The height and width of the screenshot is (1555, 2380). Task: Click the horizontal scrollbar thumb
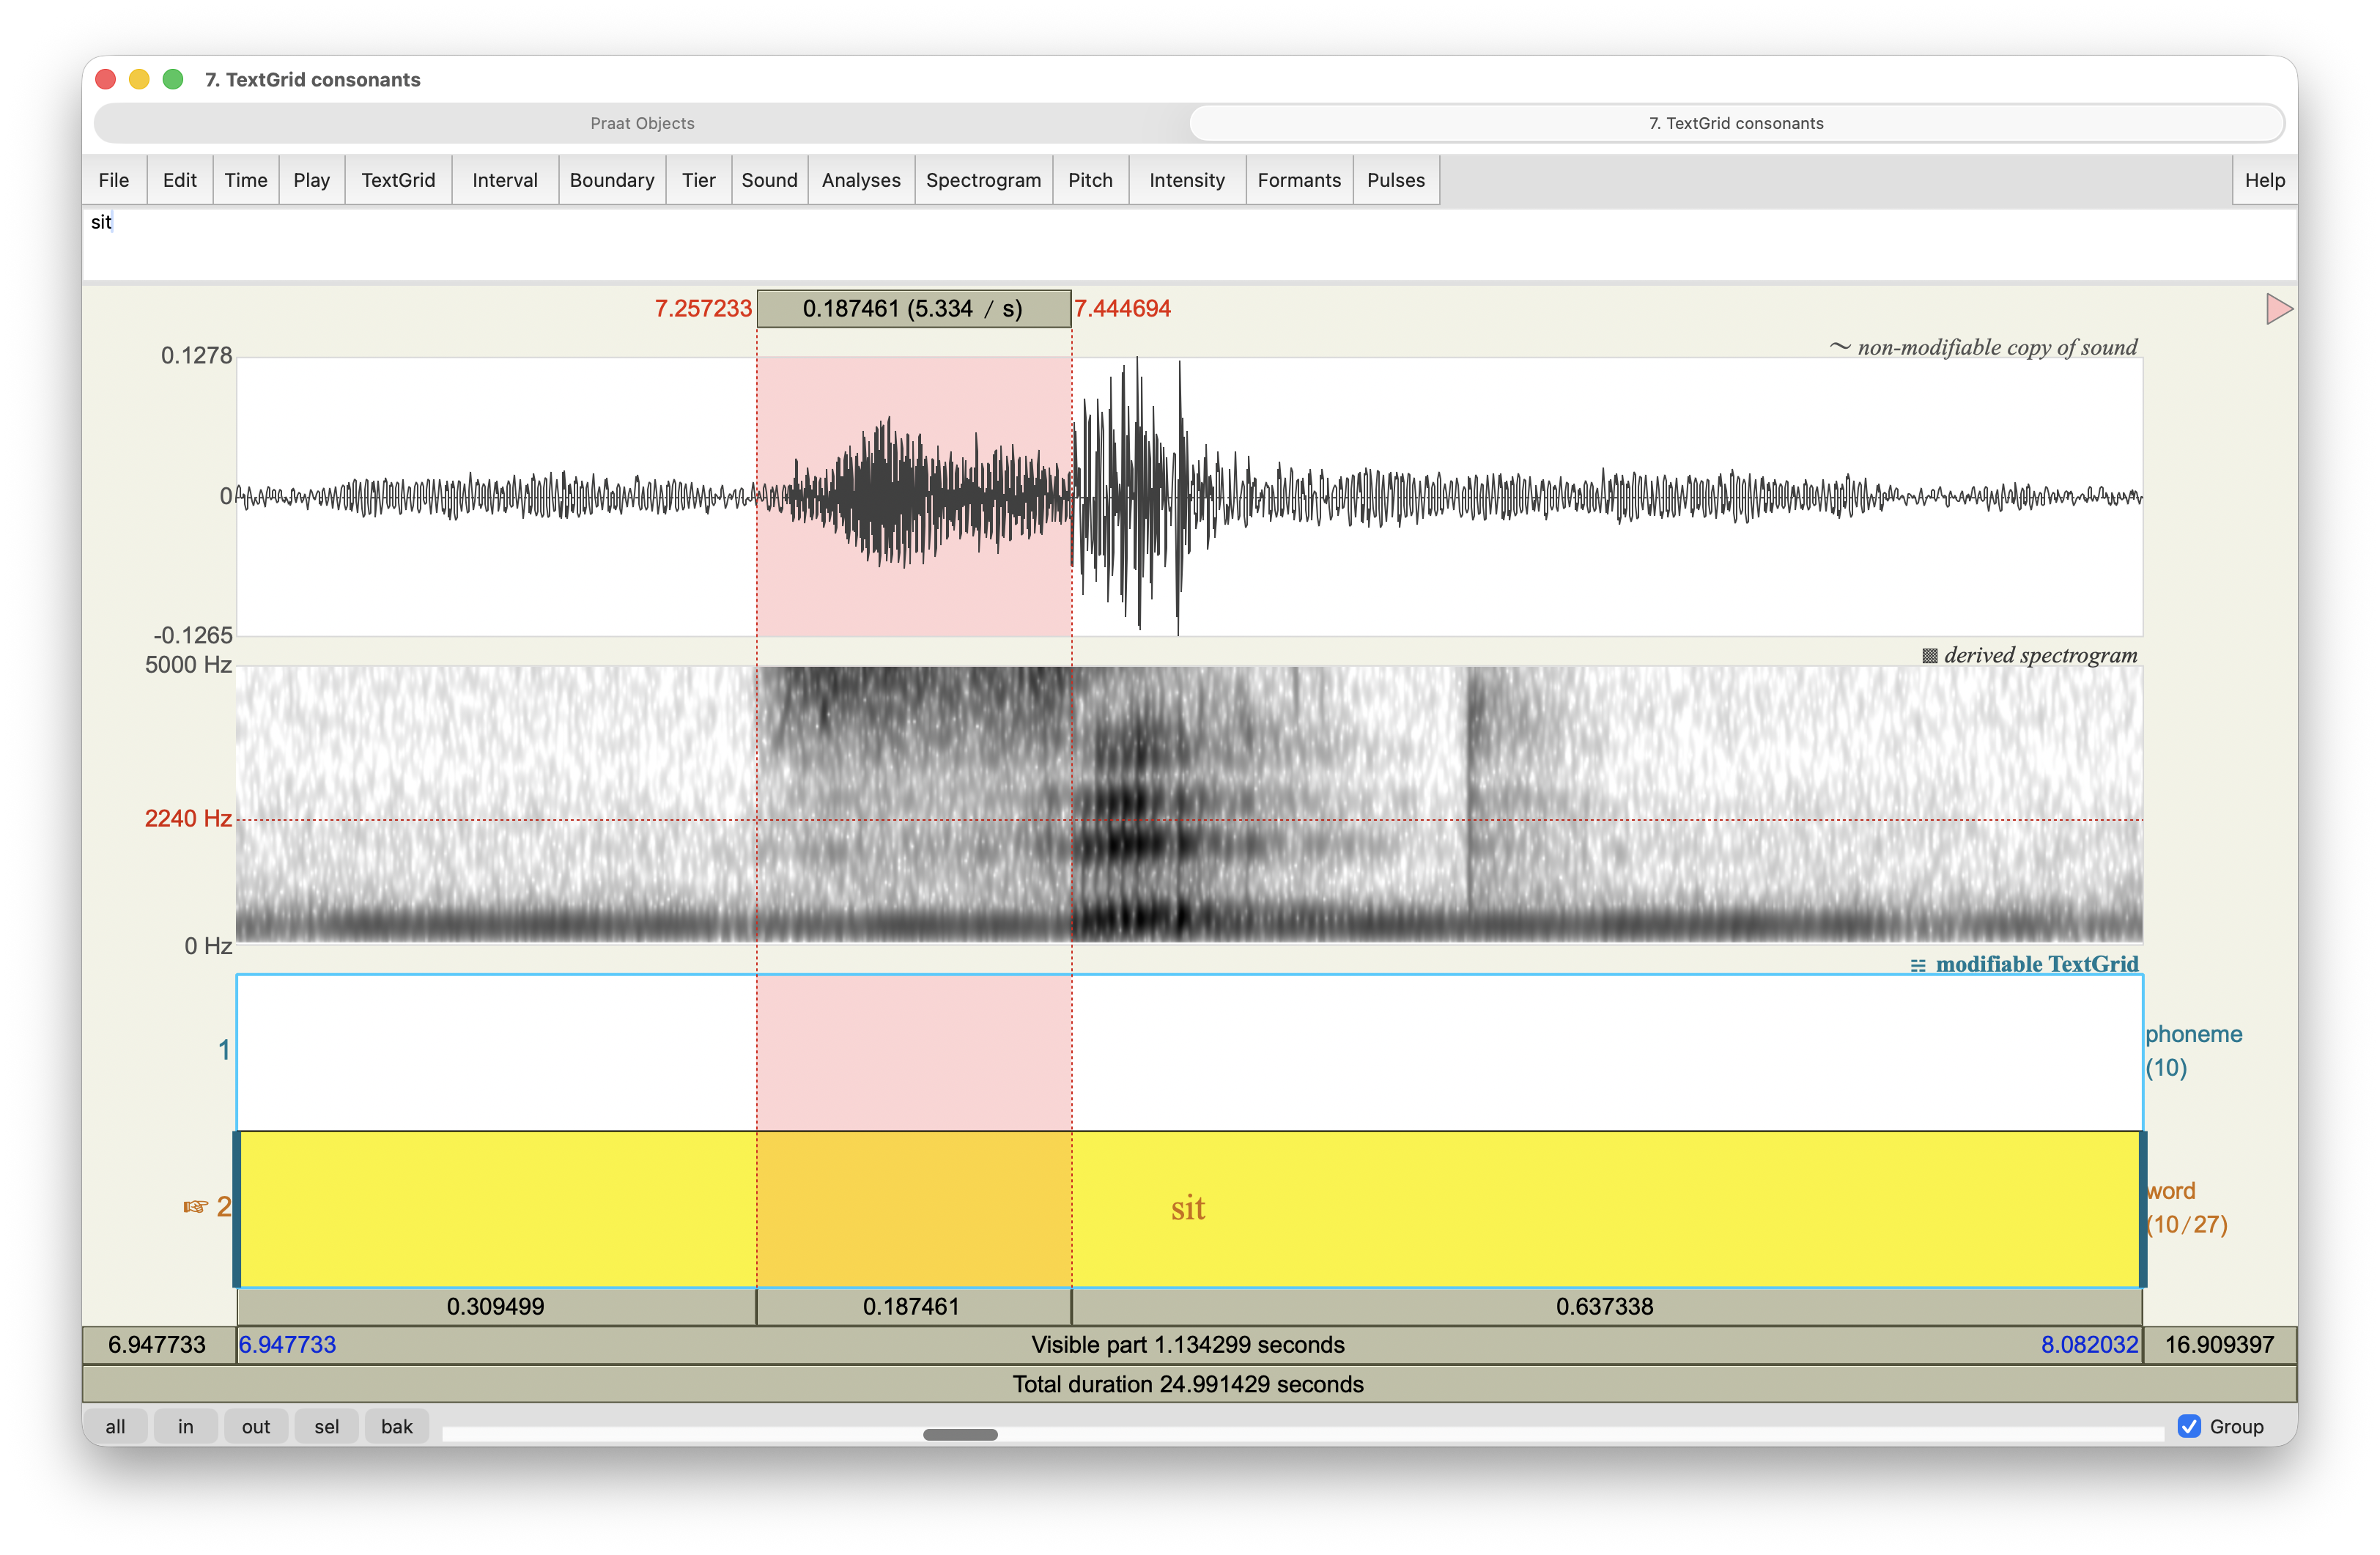click(960, 1434)
